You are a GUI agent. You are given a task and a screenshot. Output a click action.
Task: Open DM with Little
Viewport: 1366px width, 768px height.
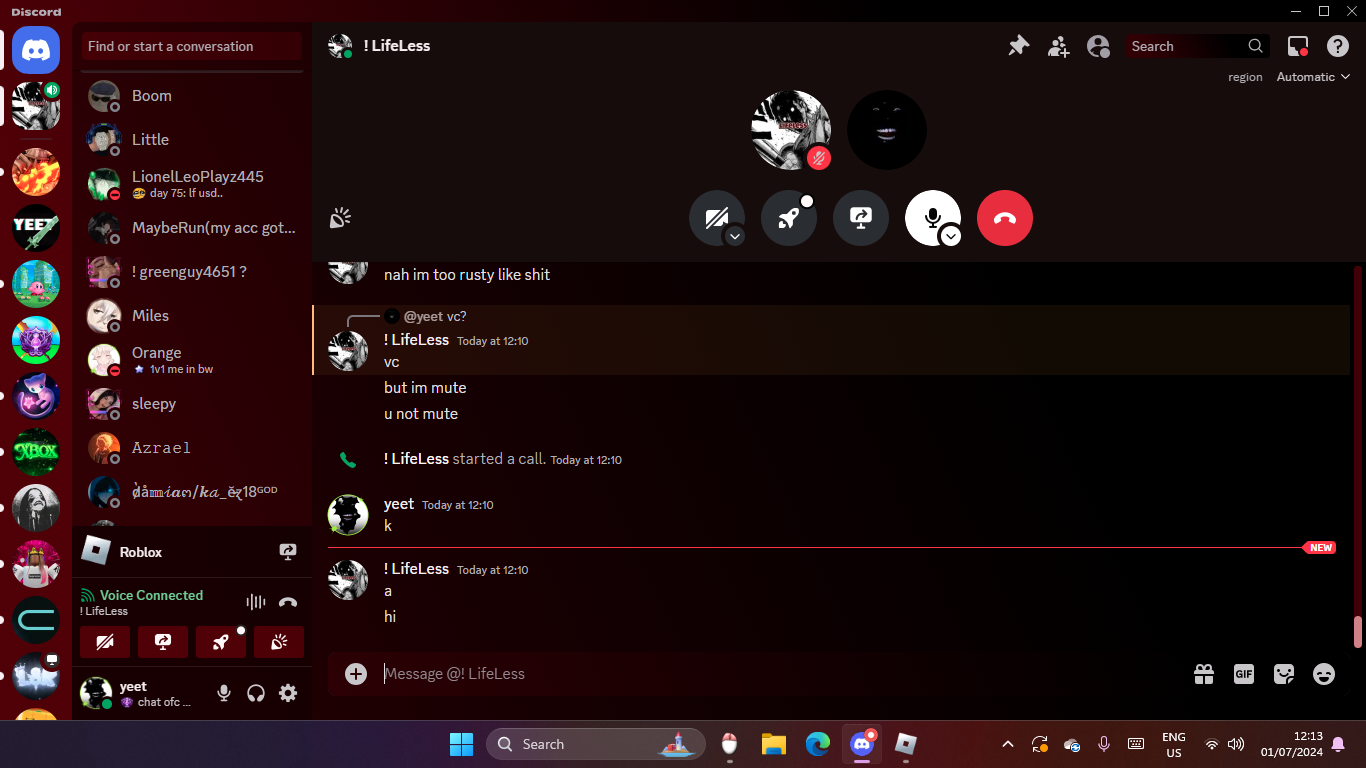[192, 140]
